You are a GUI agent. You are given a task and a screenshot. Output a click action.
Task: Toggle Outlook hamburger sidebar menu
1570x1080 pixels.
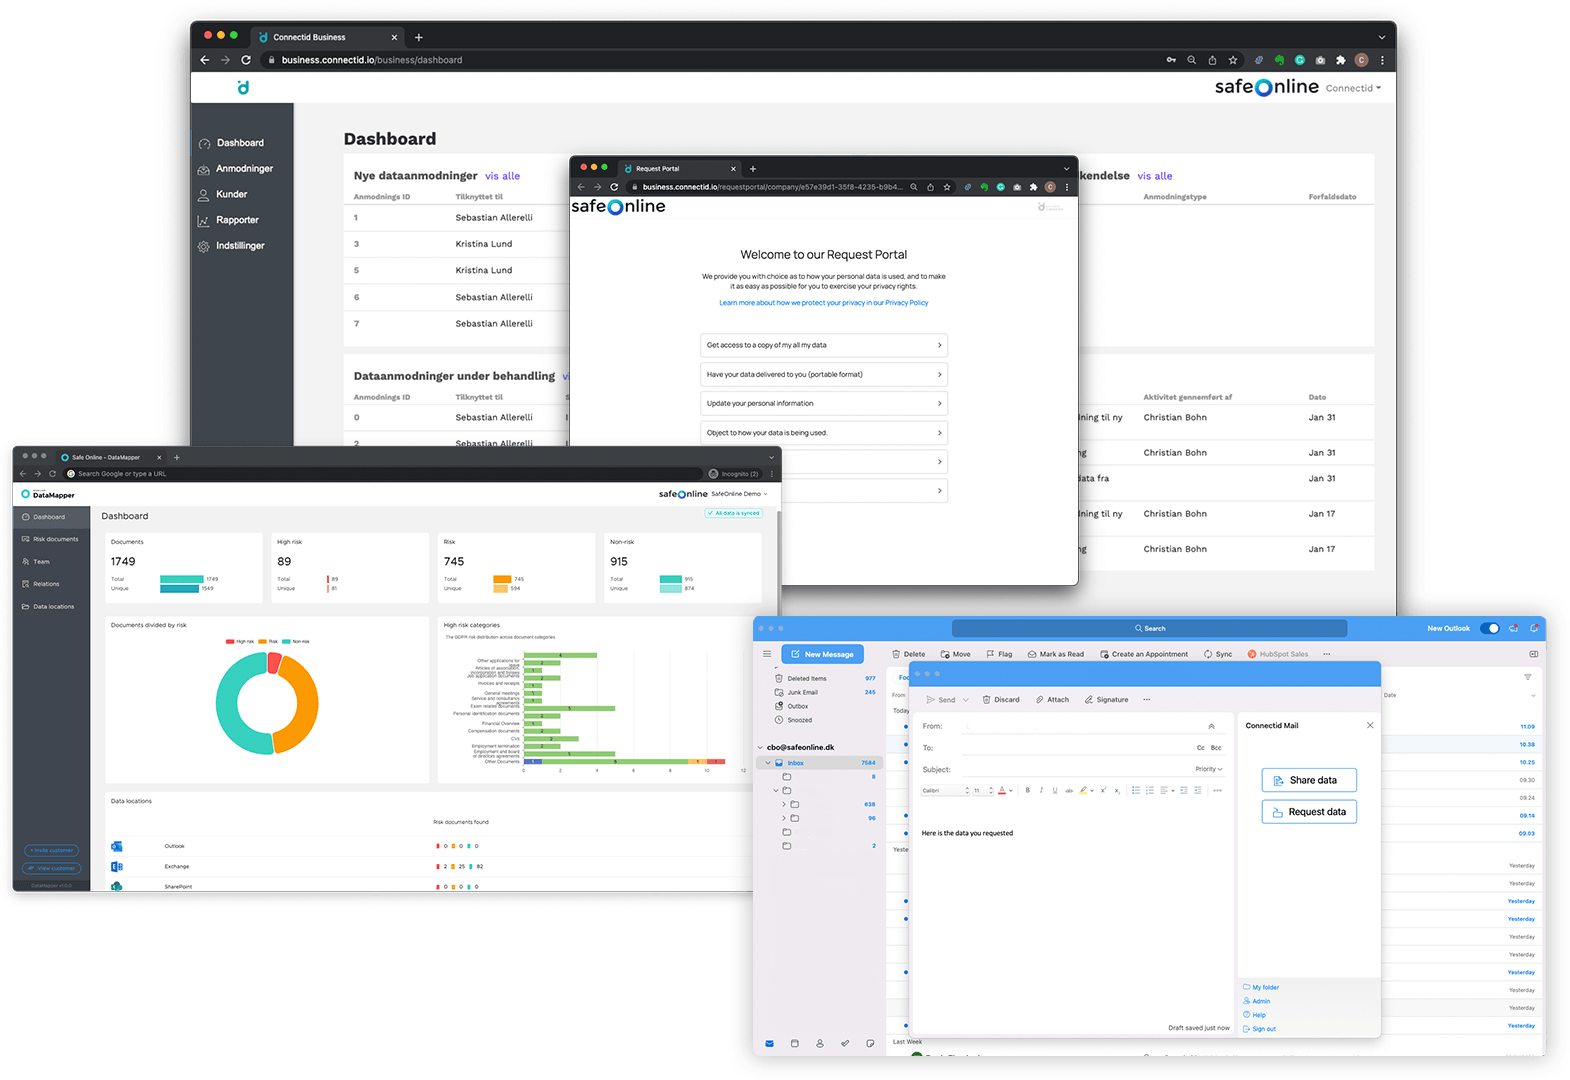point(767,654)
